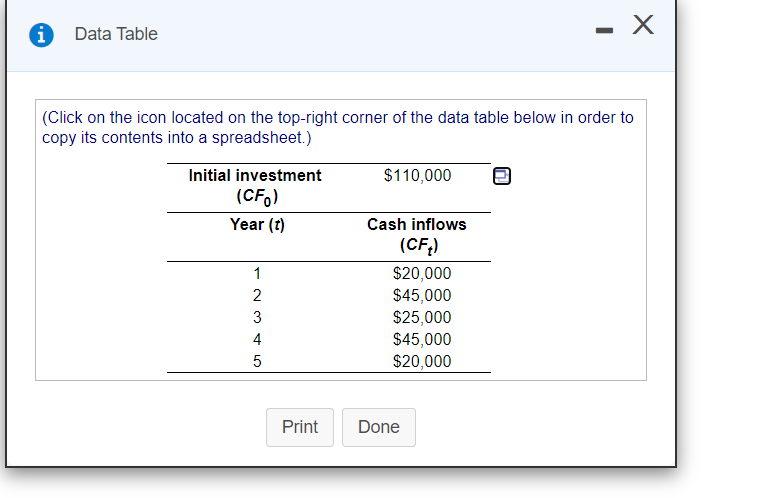Screen dimensions: 774x498
Task: Select year 5 in the Year column
Action: pyautogui.click(x=257, y=362)
